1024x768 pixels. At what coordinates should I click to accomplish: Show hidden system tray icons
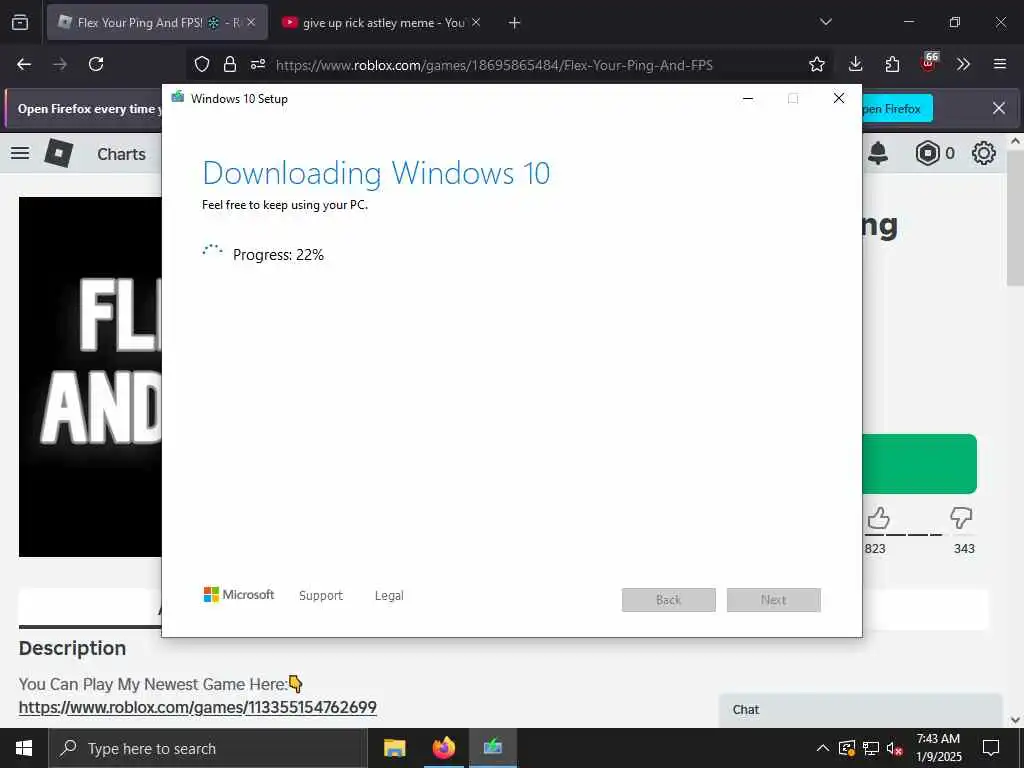(823, 748)
